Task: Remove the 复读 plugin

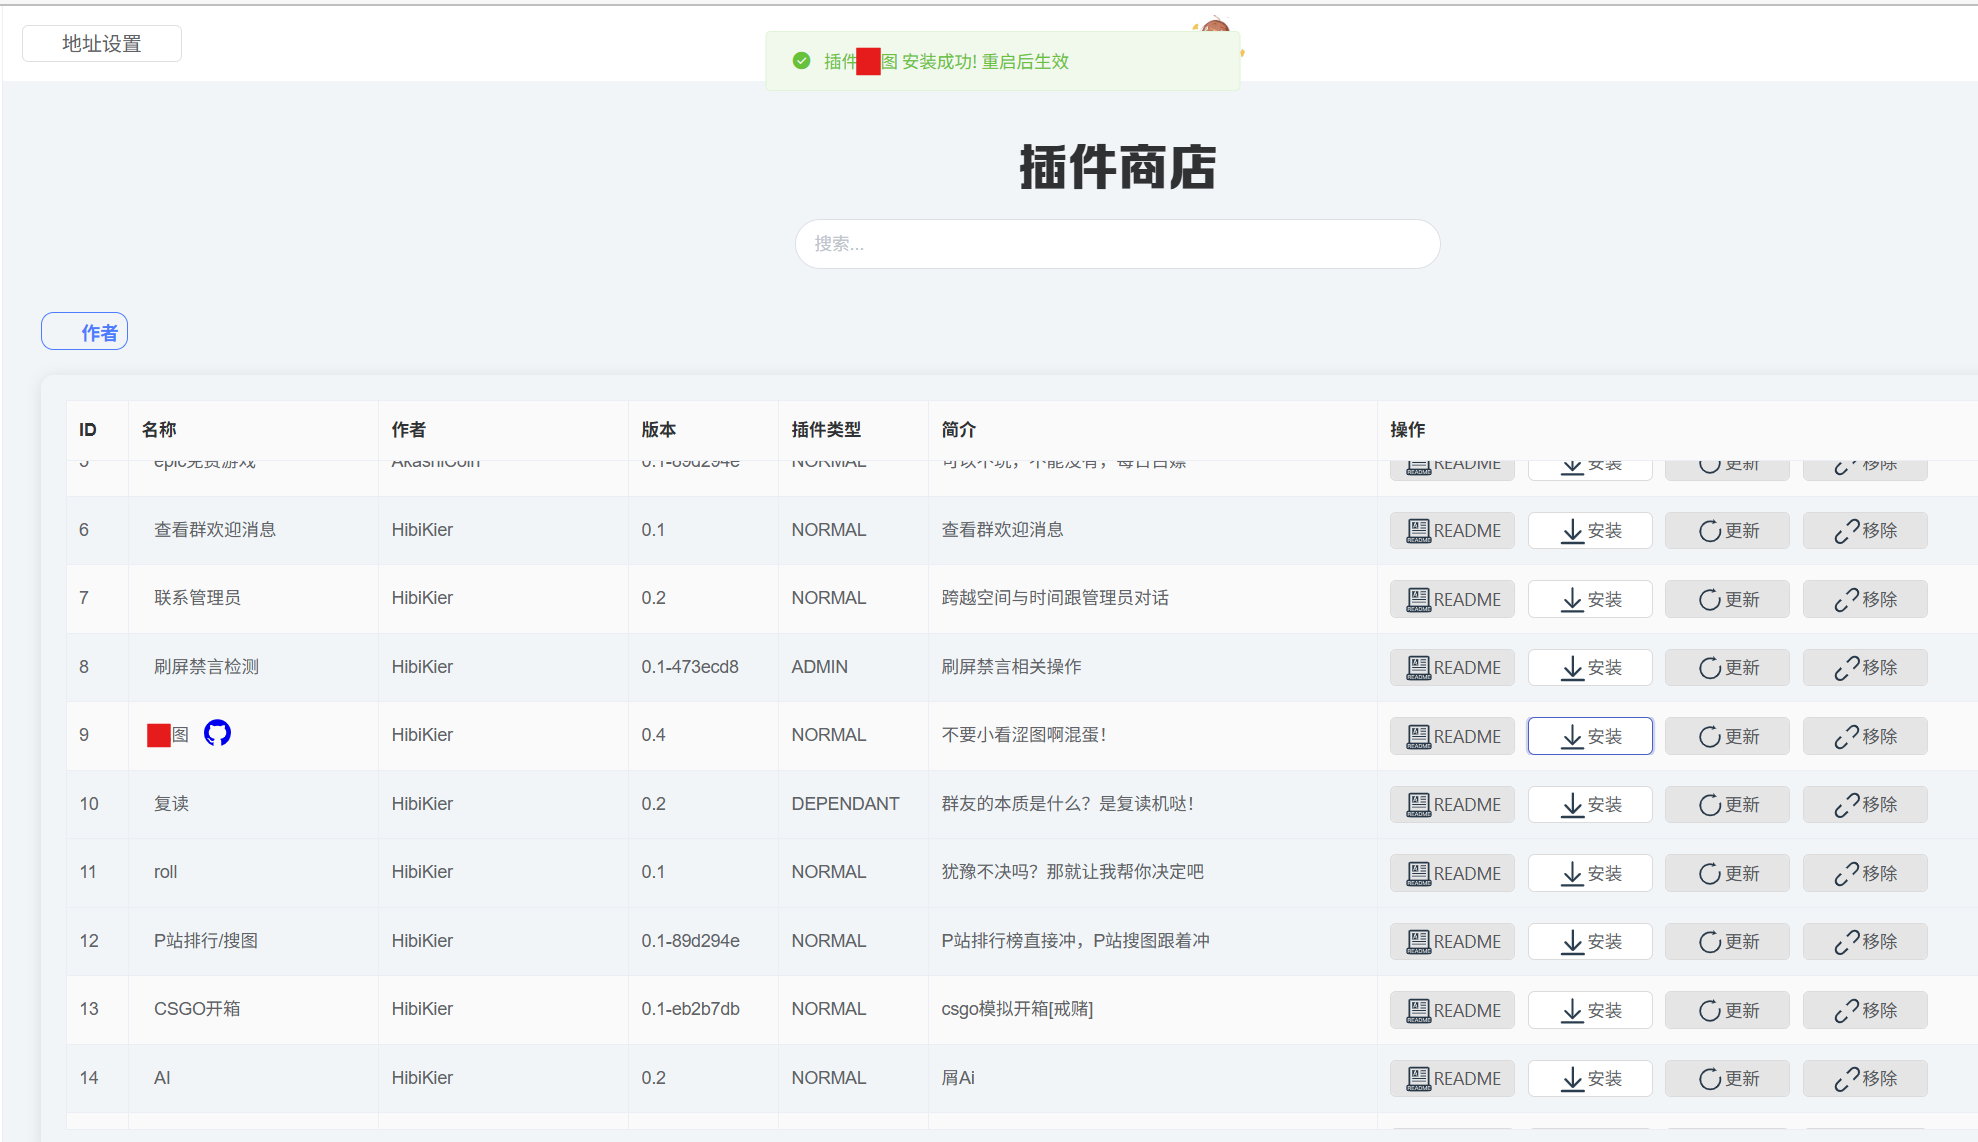Action: [x=1865, y=804]
